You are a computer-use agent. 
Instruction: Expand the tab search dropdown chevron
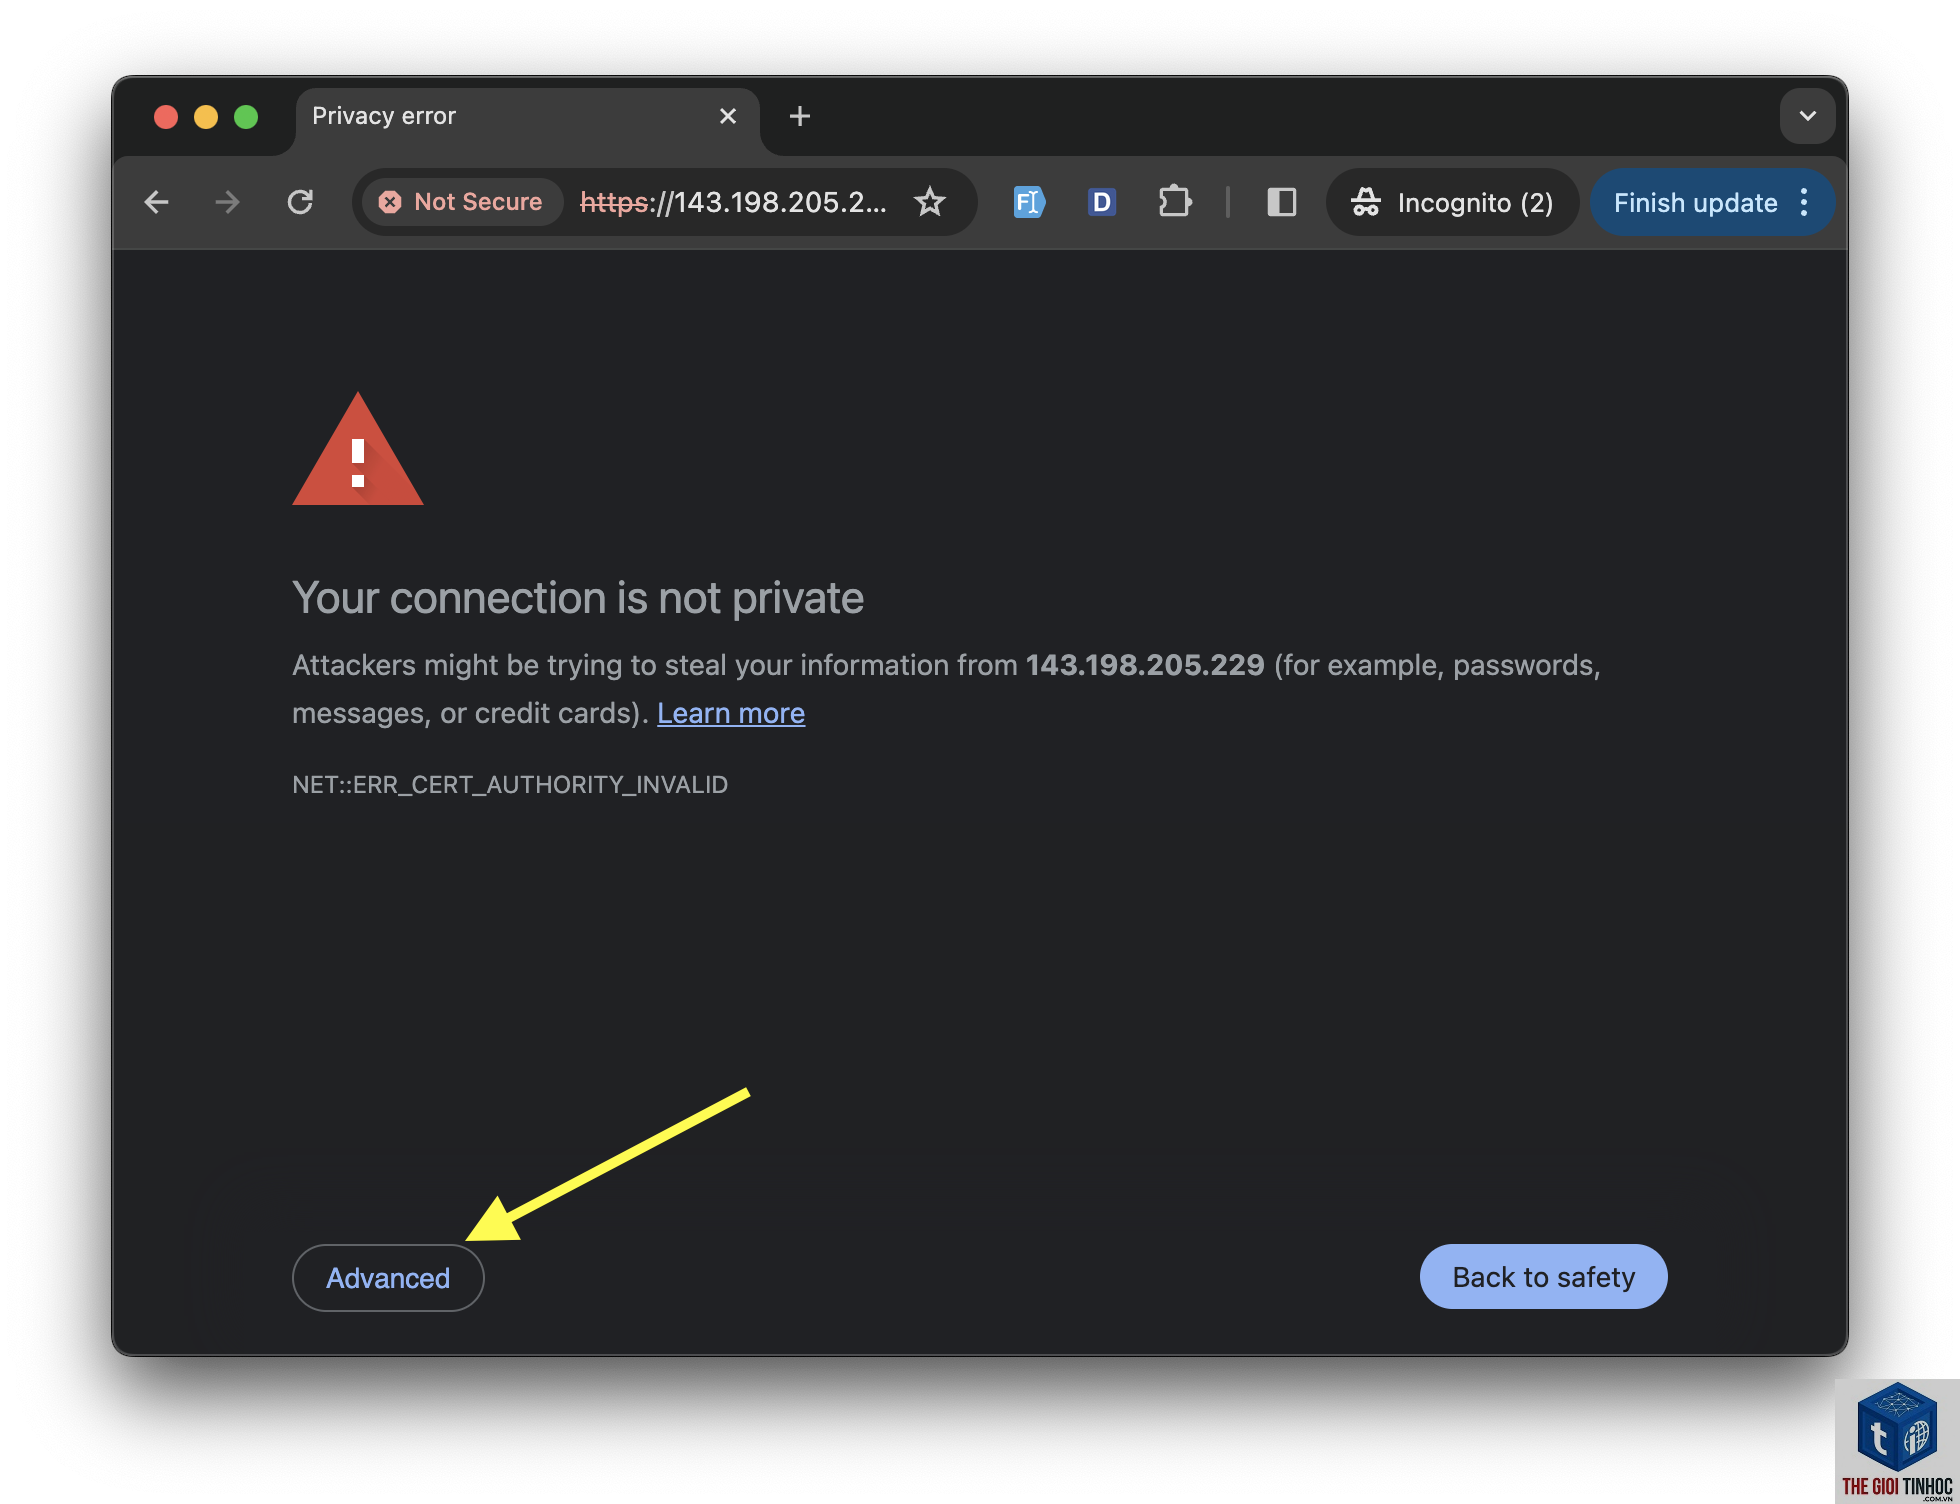click(x=1807, y=116)
